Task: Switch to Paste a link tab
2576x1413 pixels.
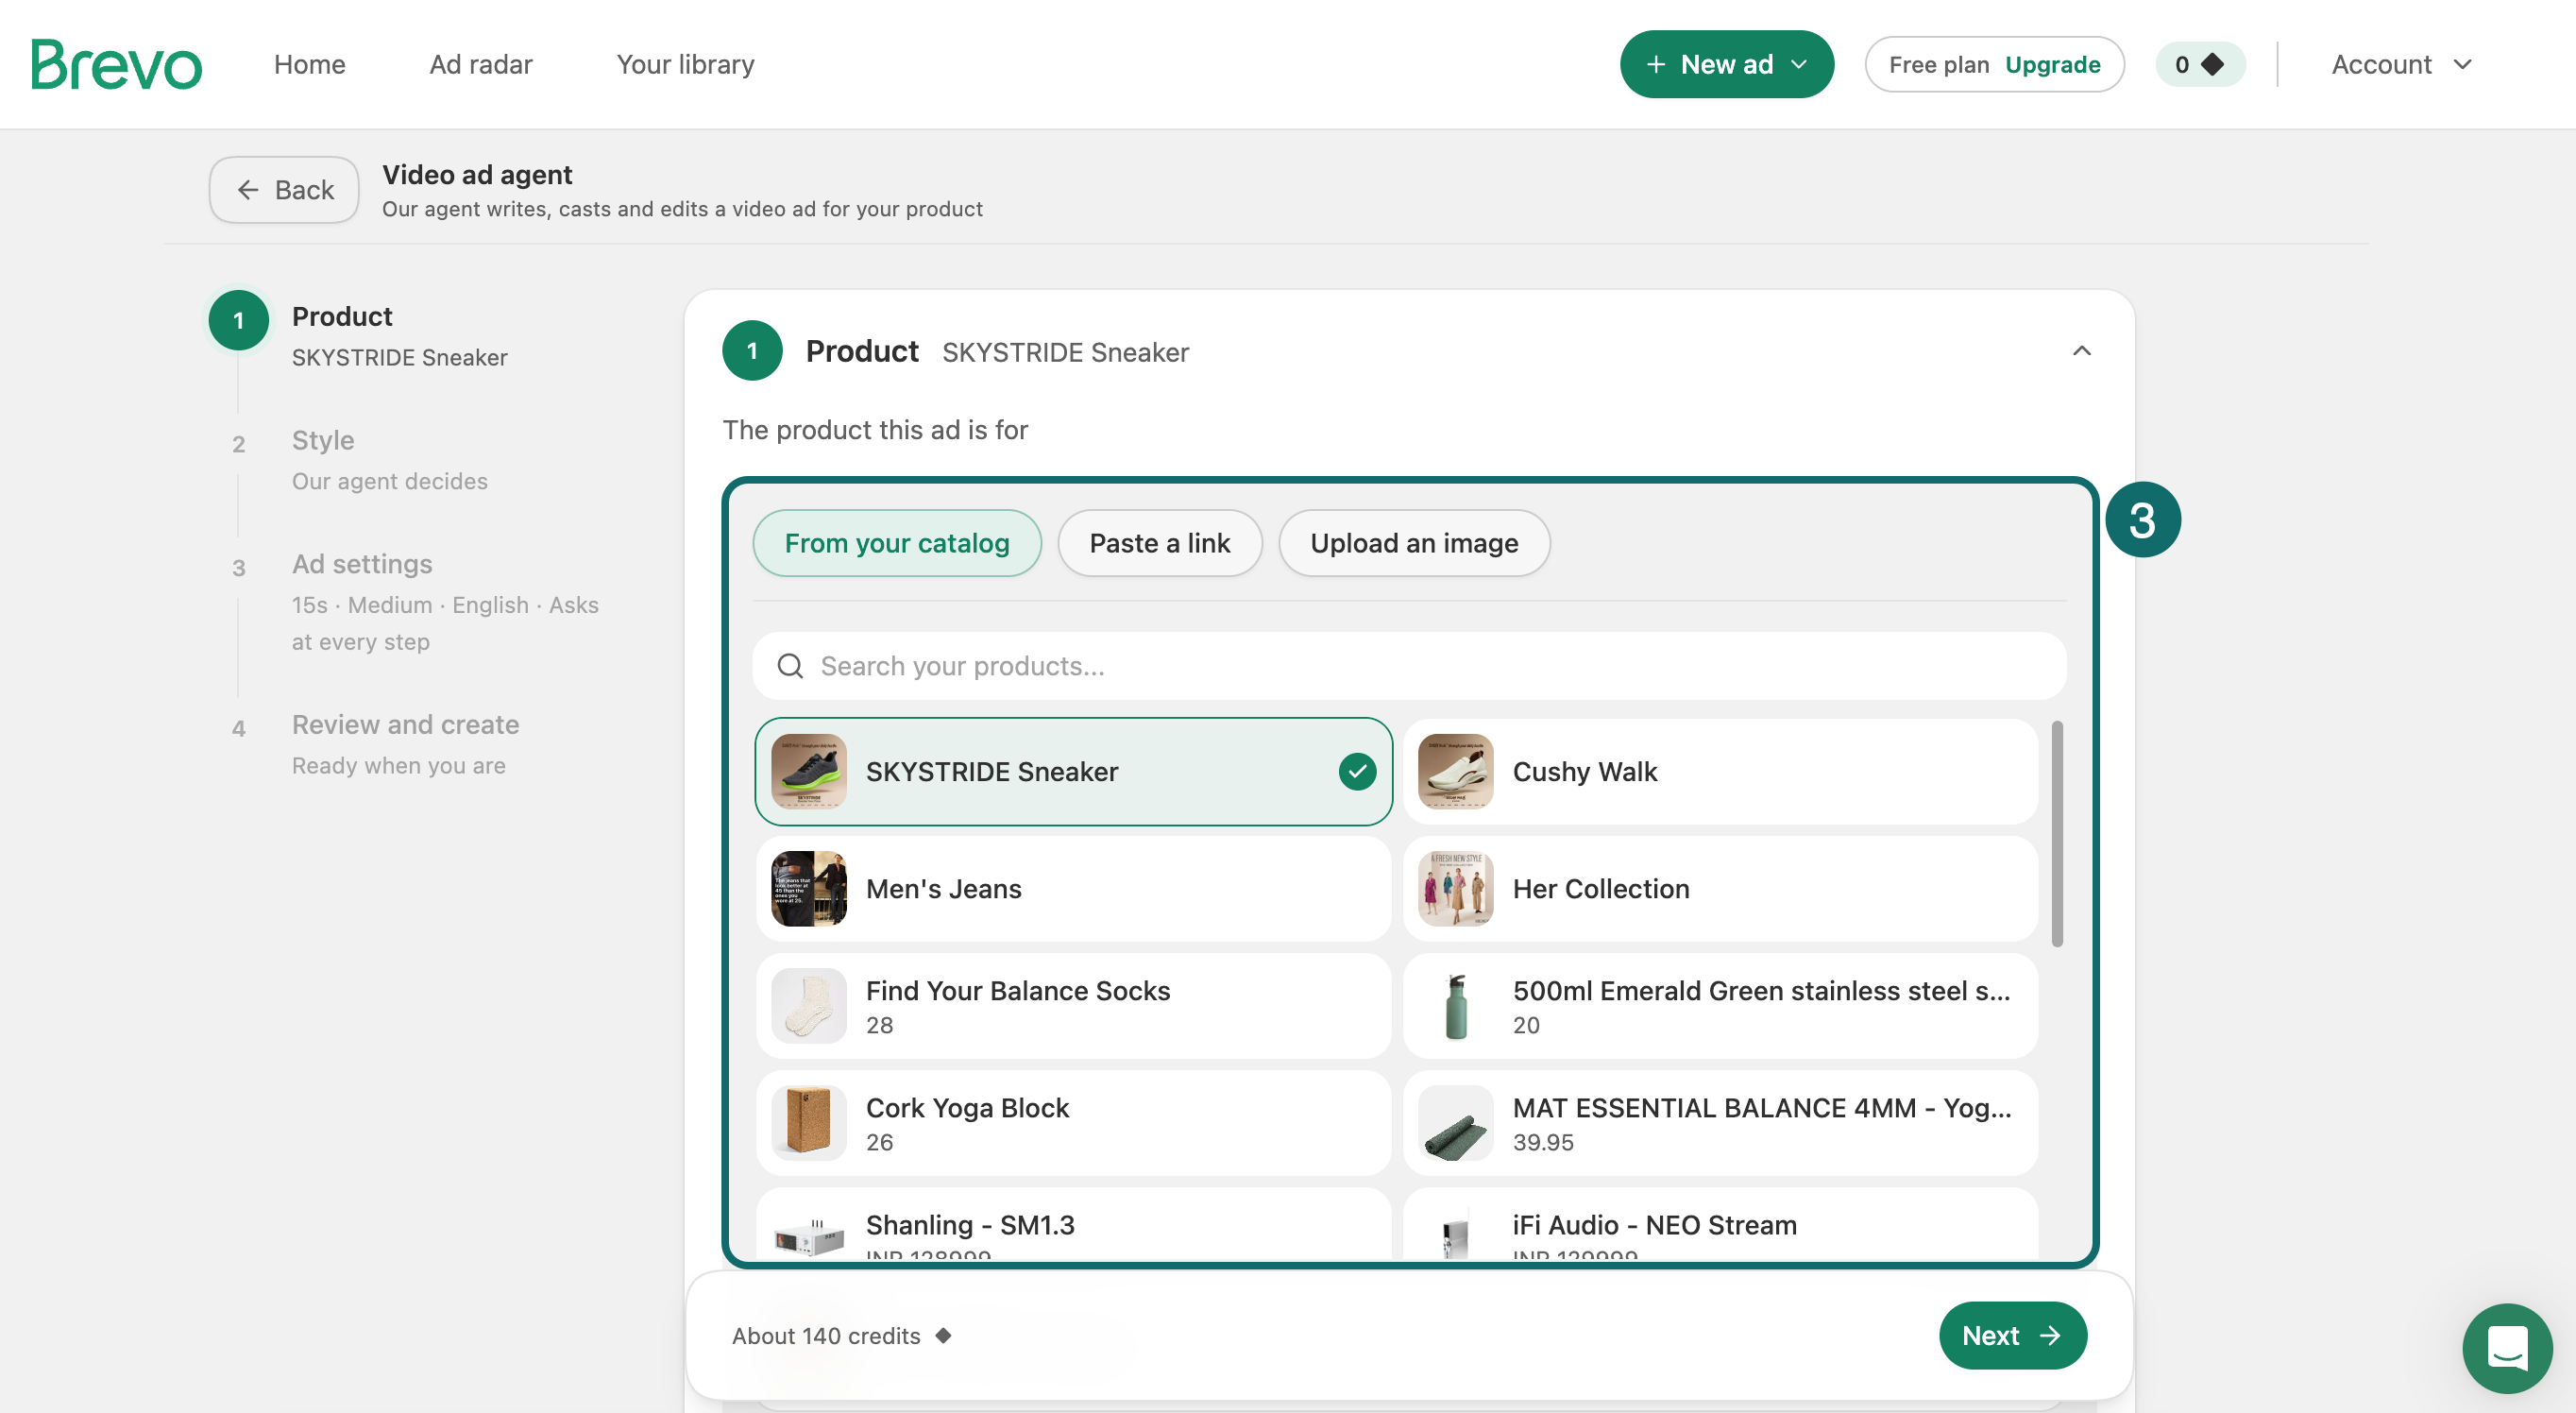Action: click(x=1159, y=543)
